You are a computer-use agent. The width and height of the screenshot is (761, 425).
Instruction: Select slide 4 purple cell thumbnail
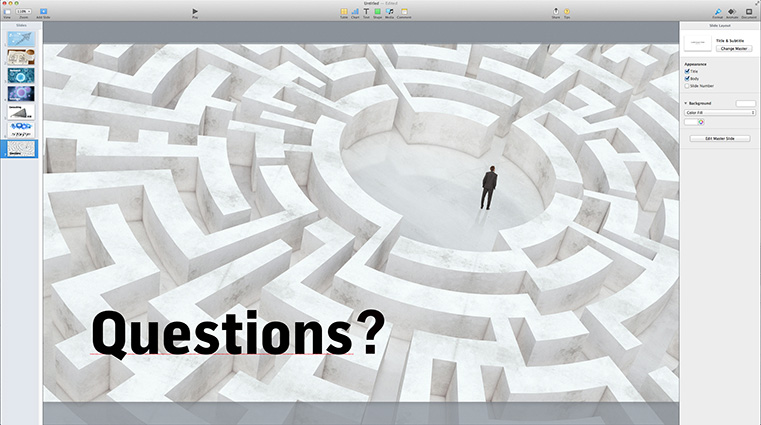click(21, 93)
